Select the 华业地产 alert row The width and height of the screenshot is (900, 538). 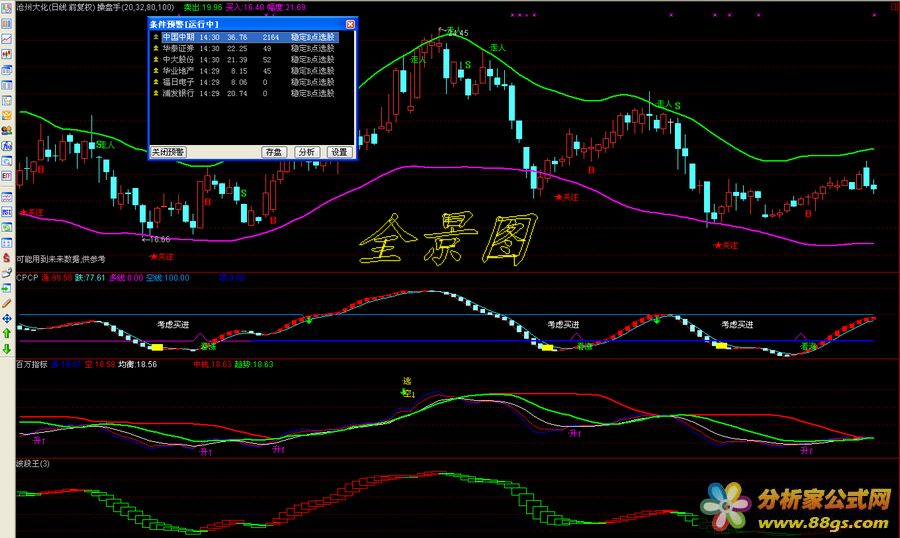244,71
